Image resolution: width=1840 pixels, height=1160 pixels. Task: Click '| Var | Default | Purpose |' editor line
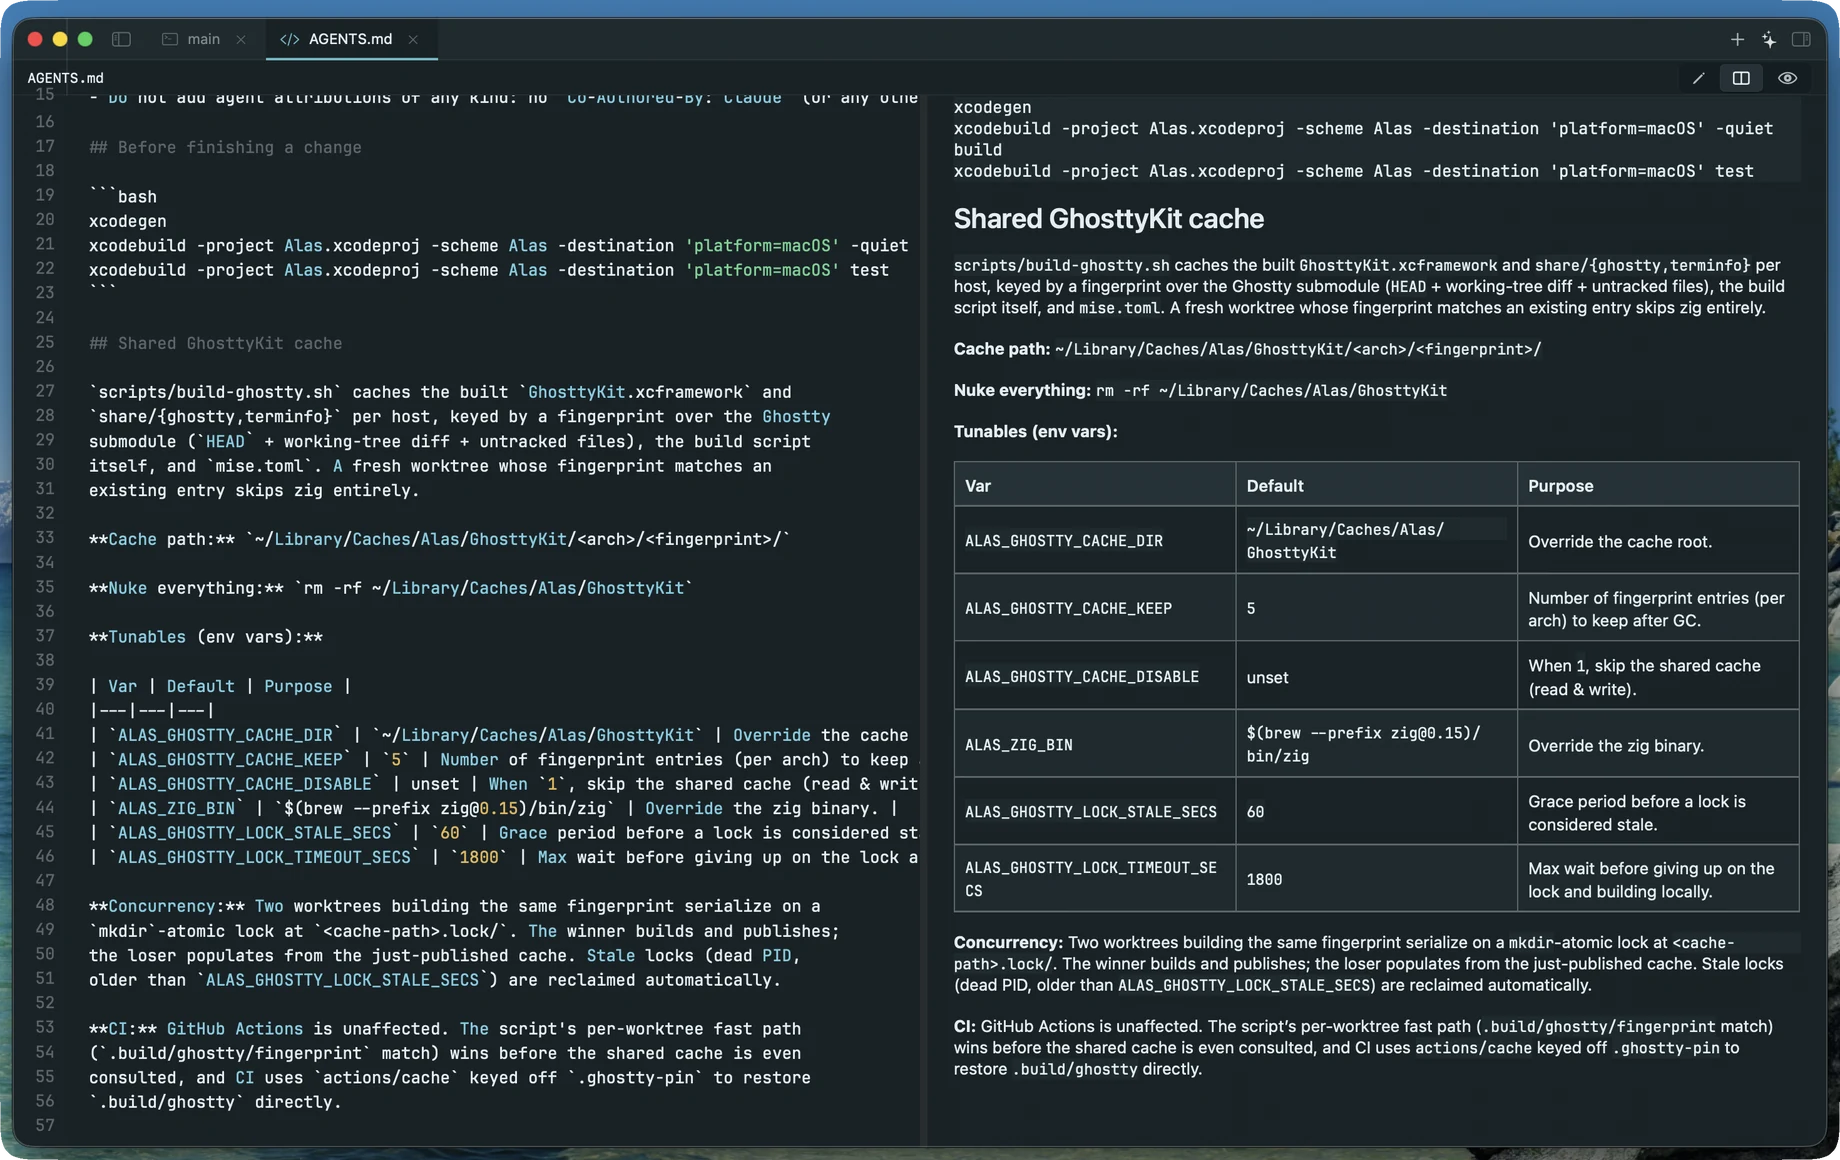pos(220,686)
